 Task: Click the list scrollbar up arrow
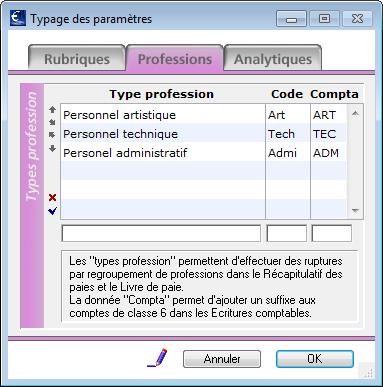click(x=355, y=113)
